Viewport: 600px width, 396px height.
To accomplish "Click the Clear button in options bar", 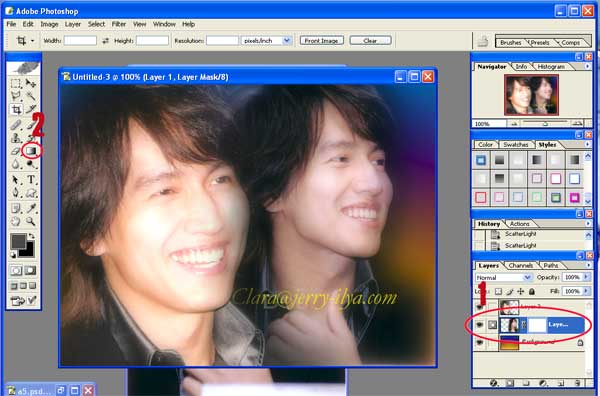I will pyautogui.click(x=370, y=41).
